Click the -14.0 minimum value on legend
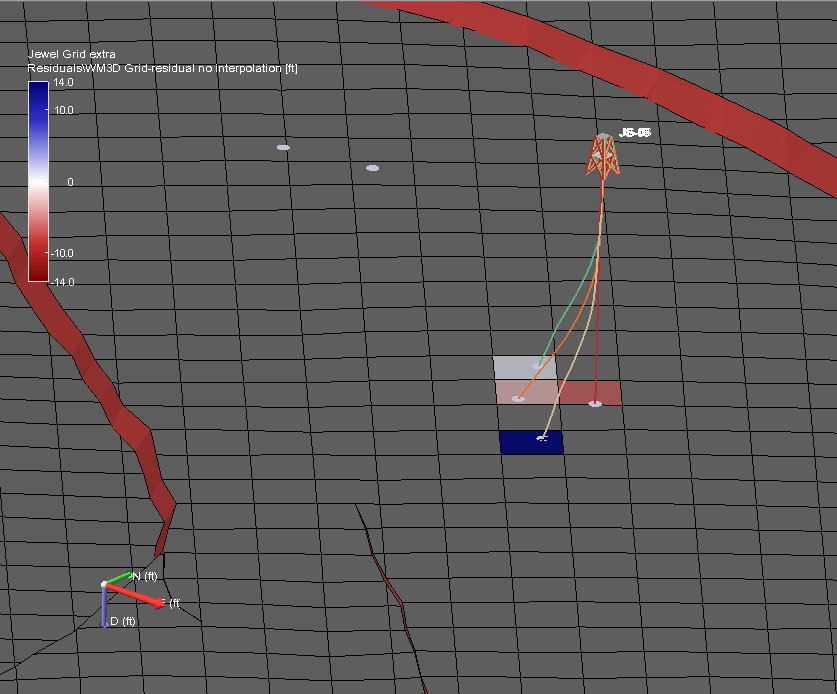837x694 pixels. (63, 282)
